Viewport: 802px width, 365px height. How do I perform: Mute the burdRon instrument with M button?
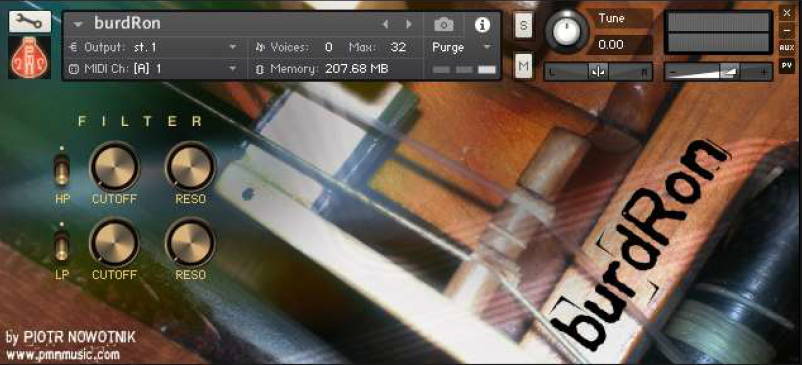click(x=523, y=66)
